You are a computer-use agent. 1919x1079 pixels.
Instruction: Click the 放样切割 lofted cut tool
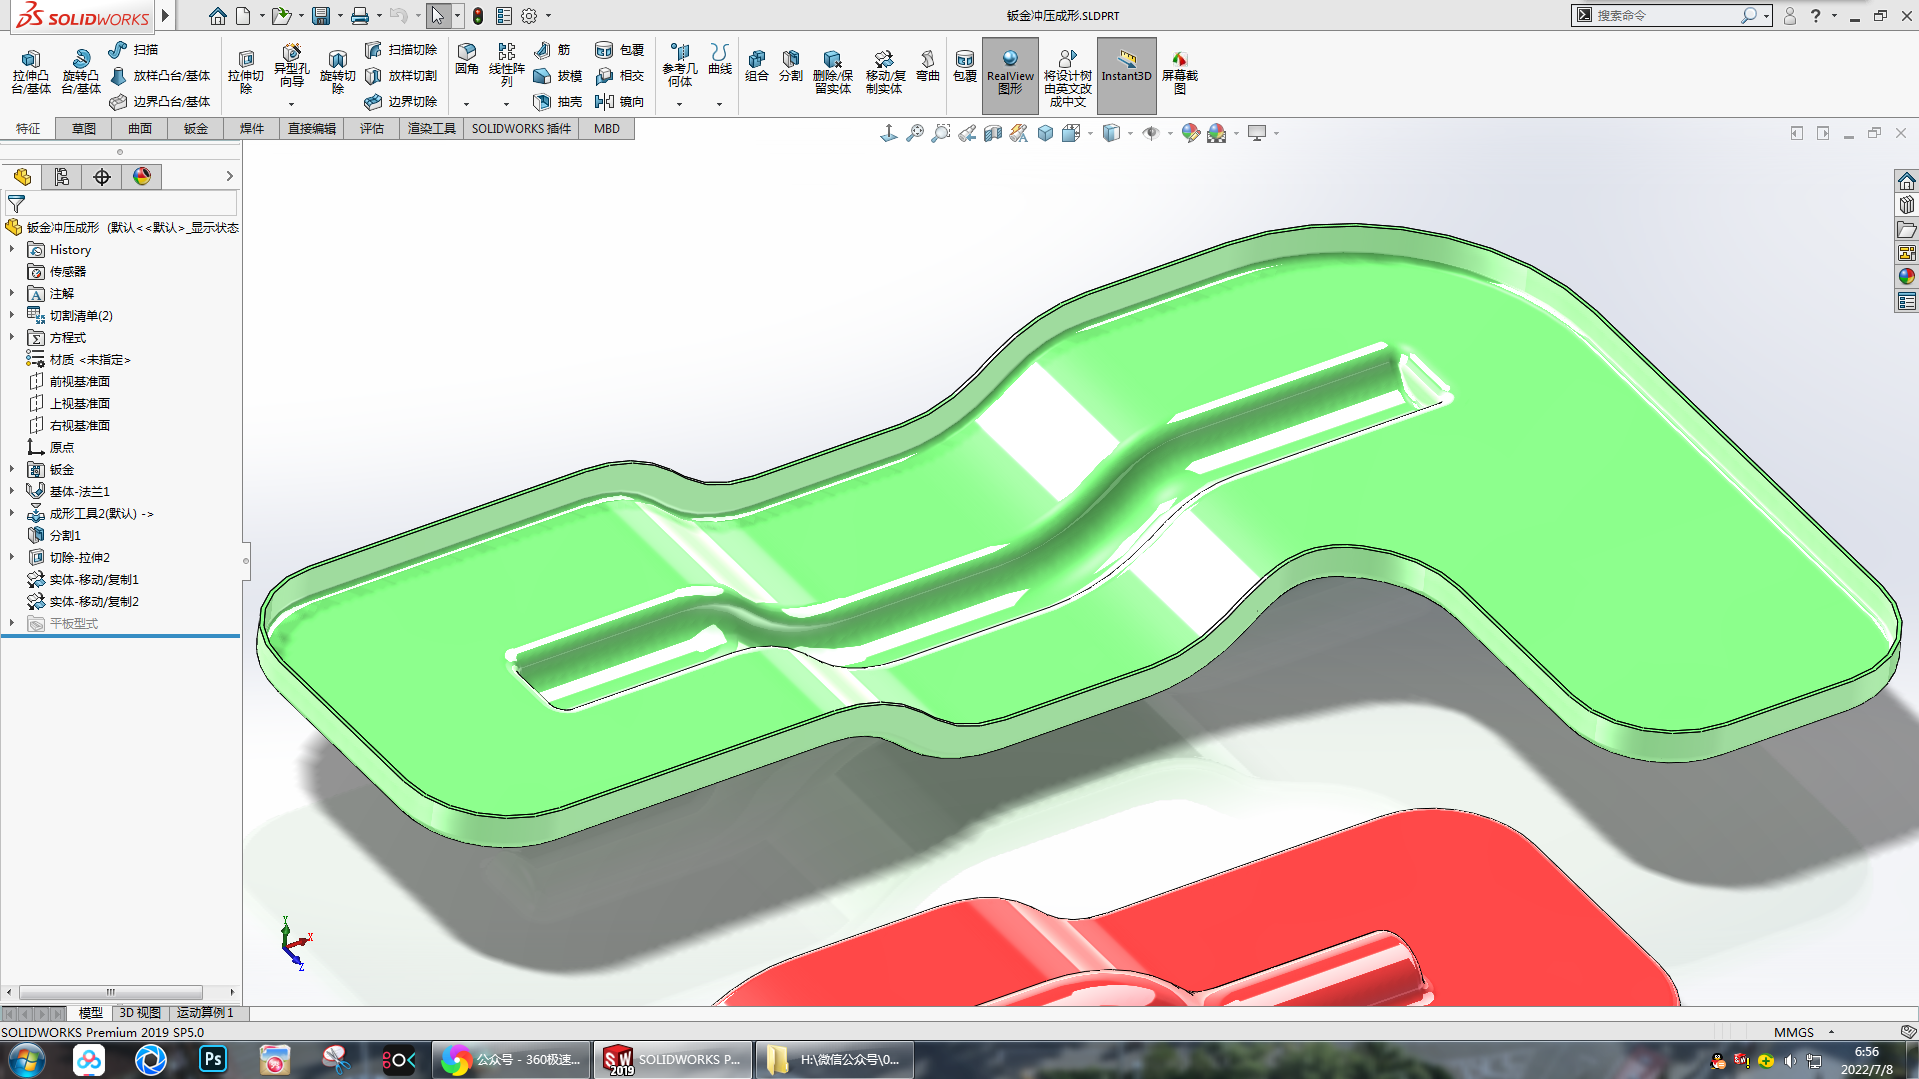pos(401,76)
